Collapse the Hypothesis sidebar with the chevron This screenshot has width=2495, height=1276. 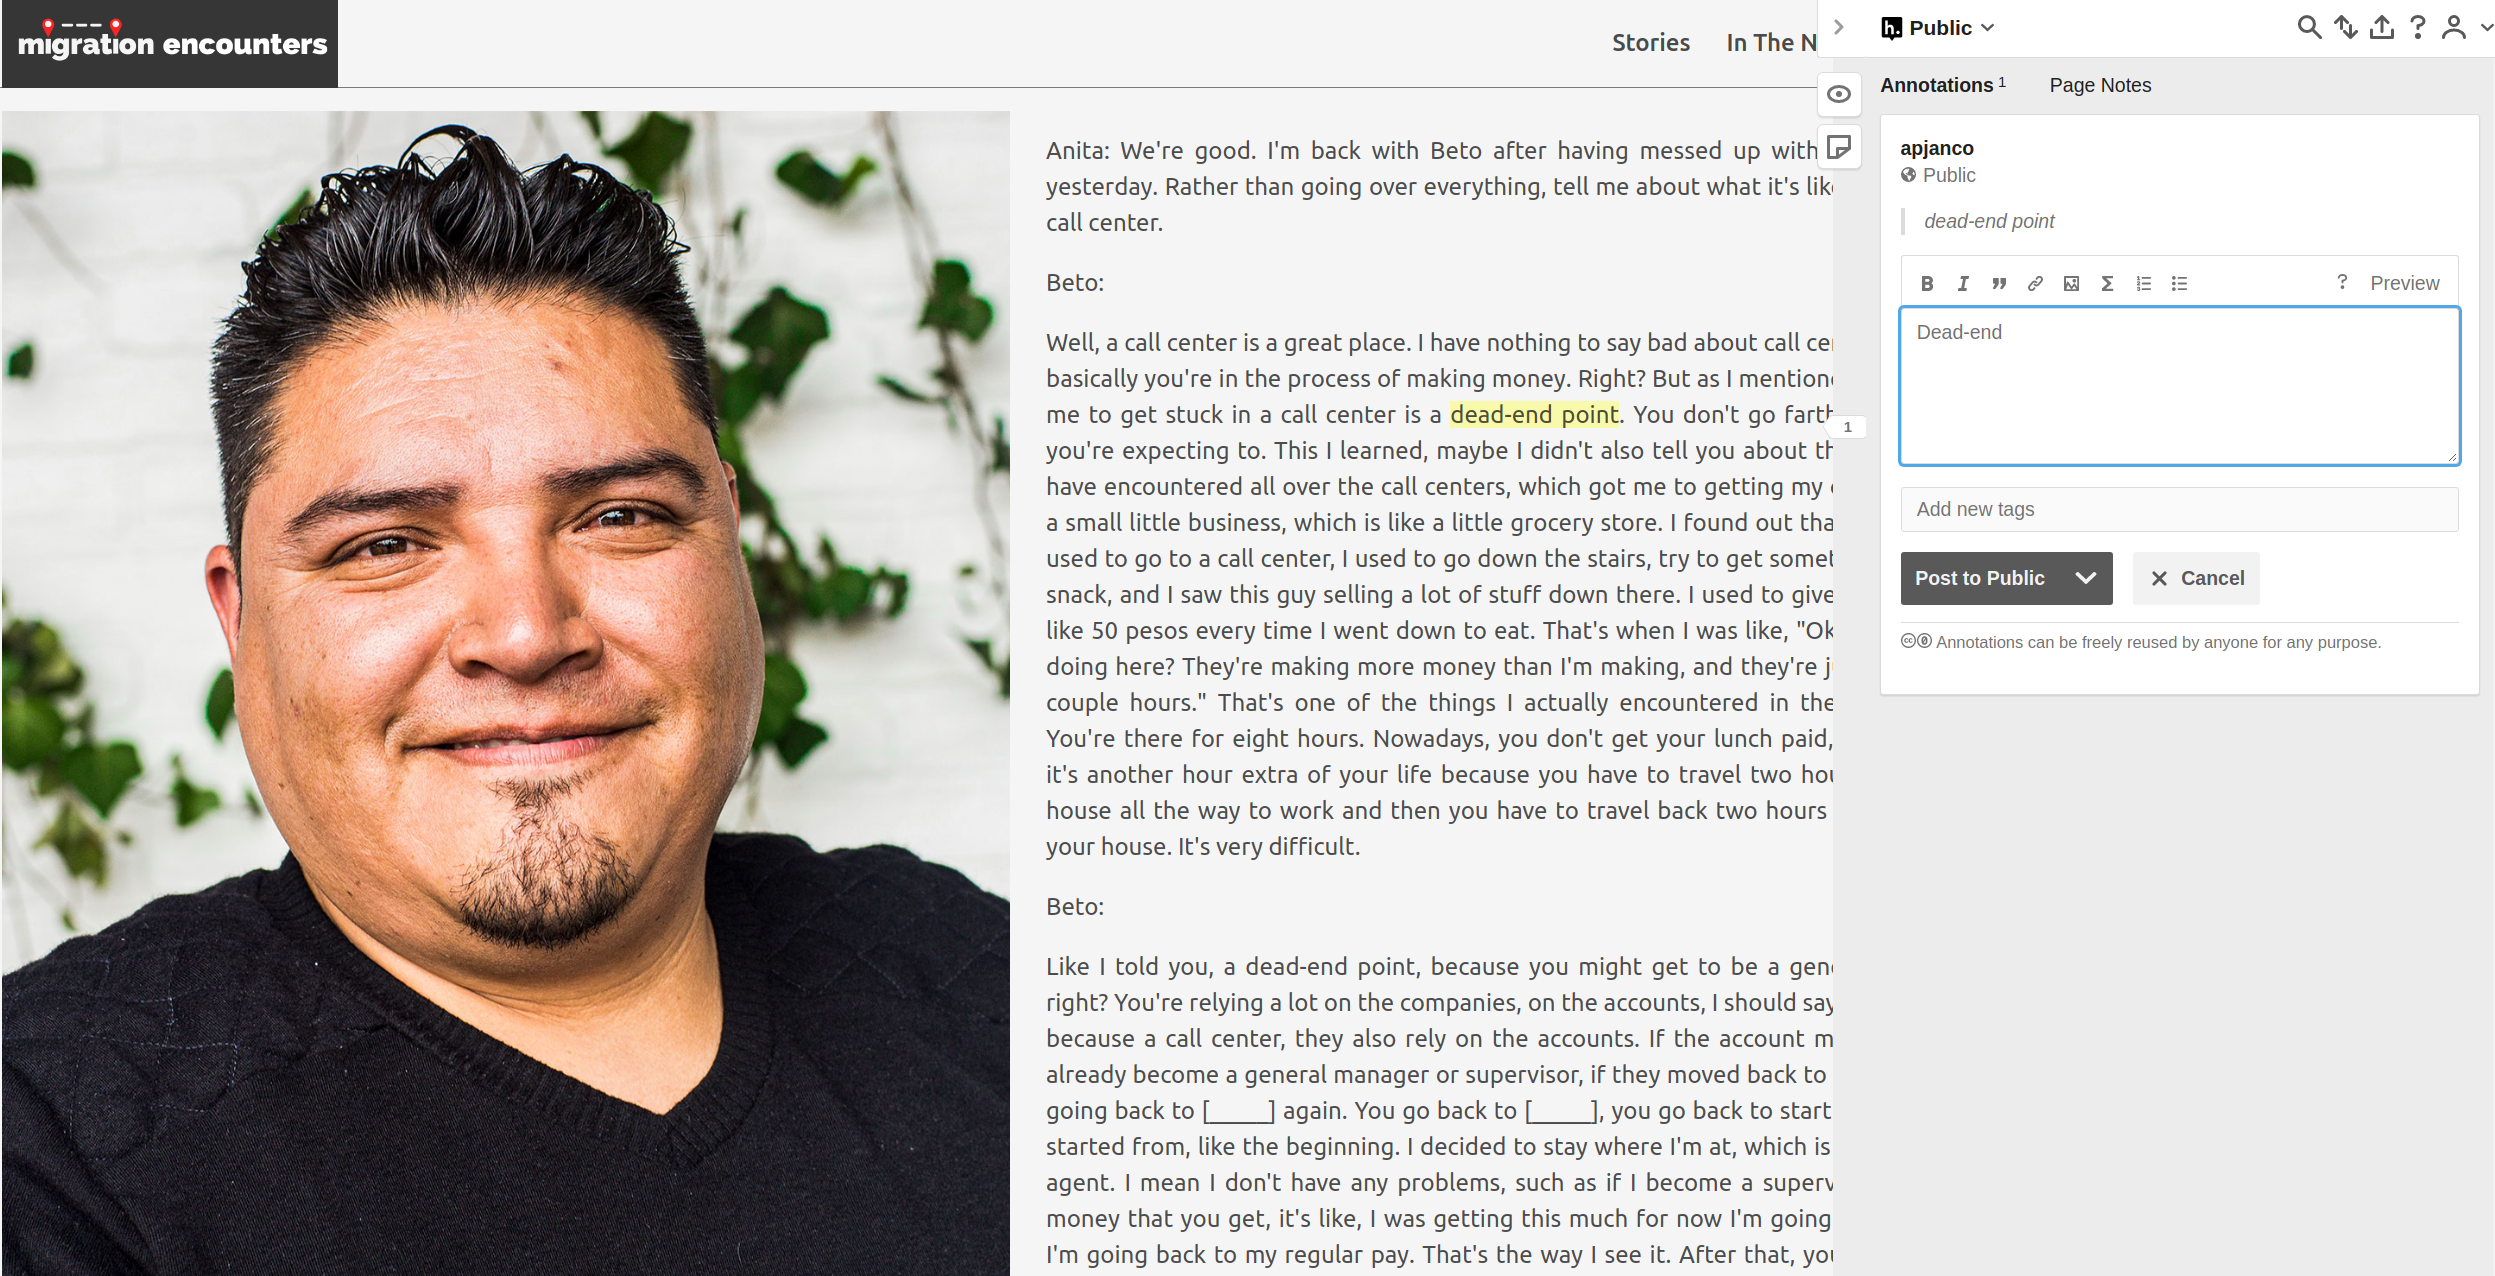1838,27
